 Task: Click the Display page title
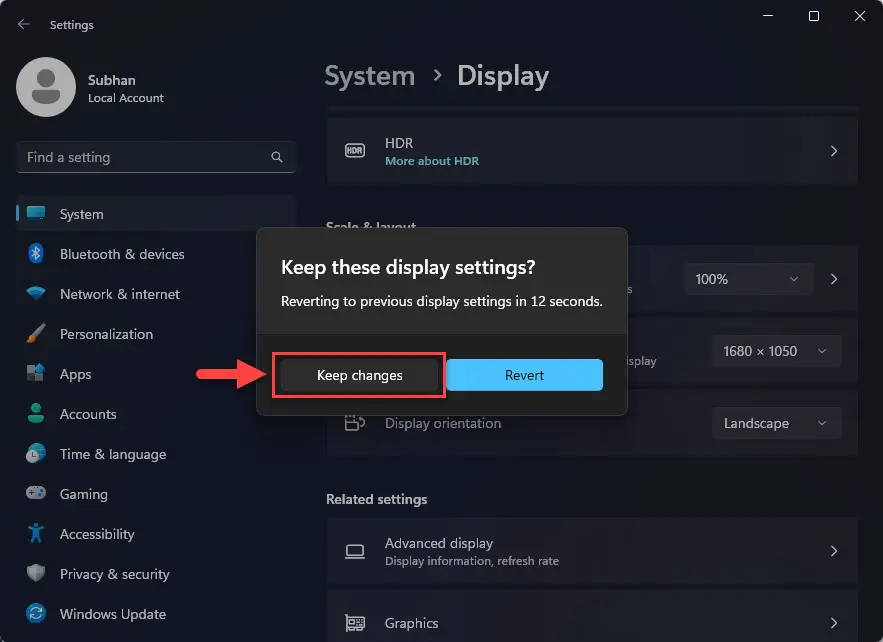tap(503, 76)
